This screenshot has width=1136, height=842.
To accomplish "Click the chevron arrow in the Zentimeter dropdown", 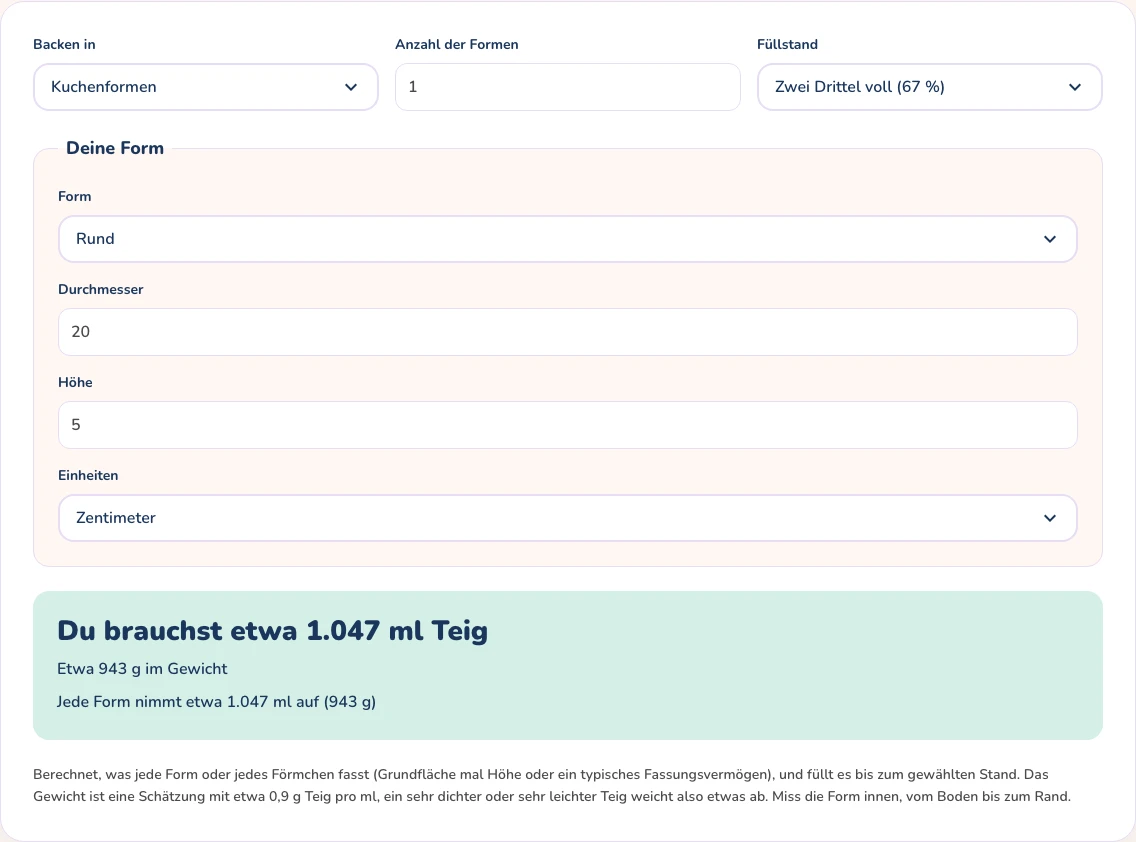I will click(1050, 518).
